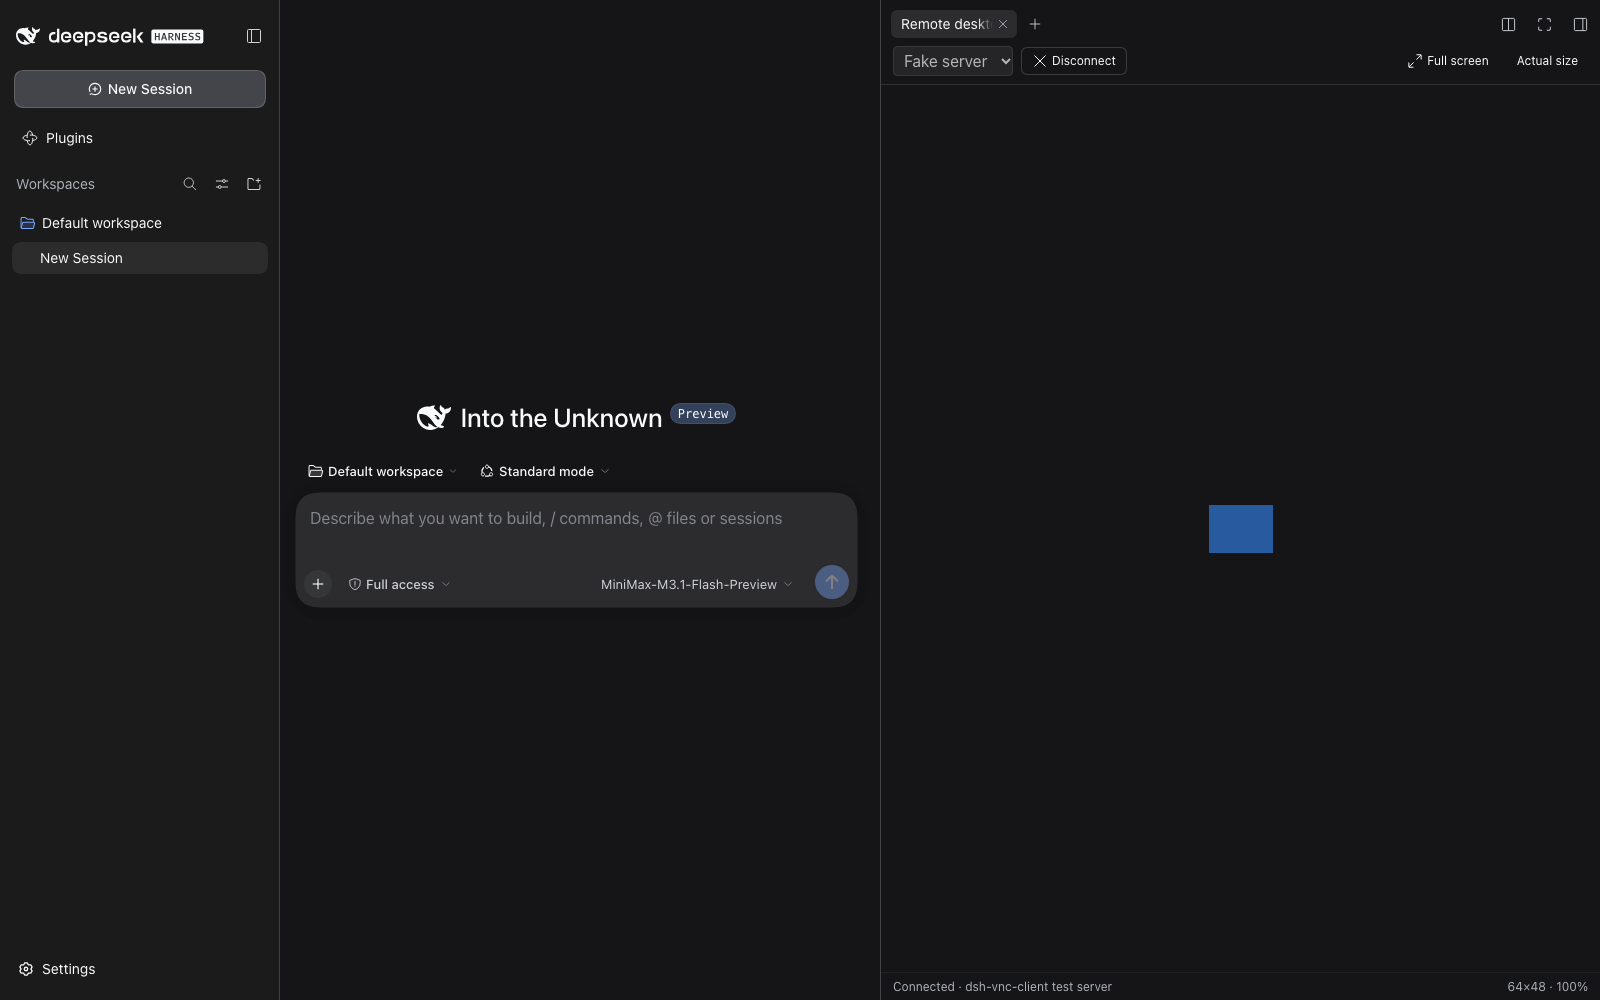Enter Full screen remote view
This screenshot has height=1000, width=1600.
(1448, 61)
